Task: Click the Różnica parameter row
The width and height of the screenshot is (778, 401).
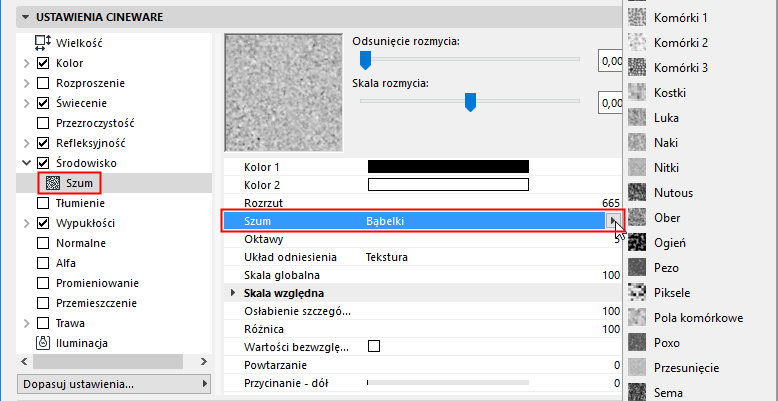Action: point(423,329)
